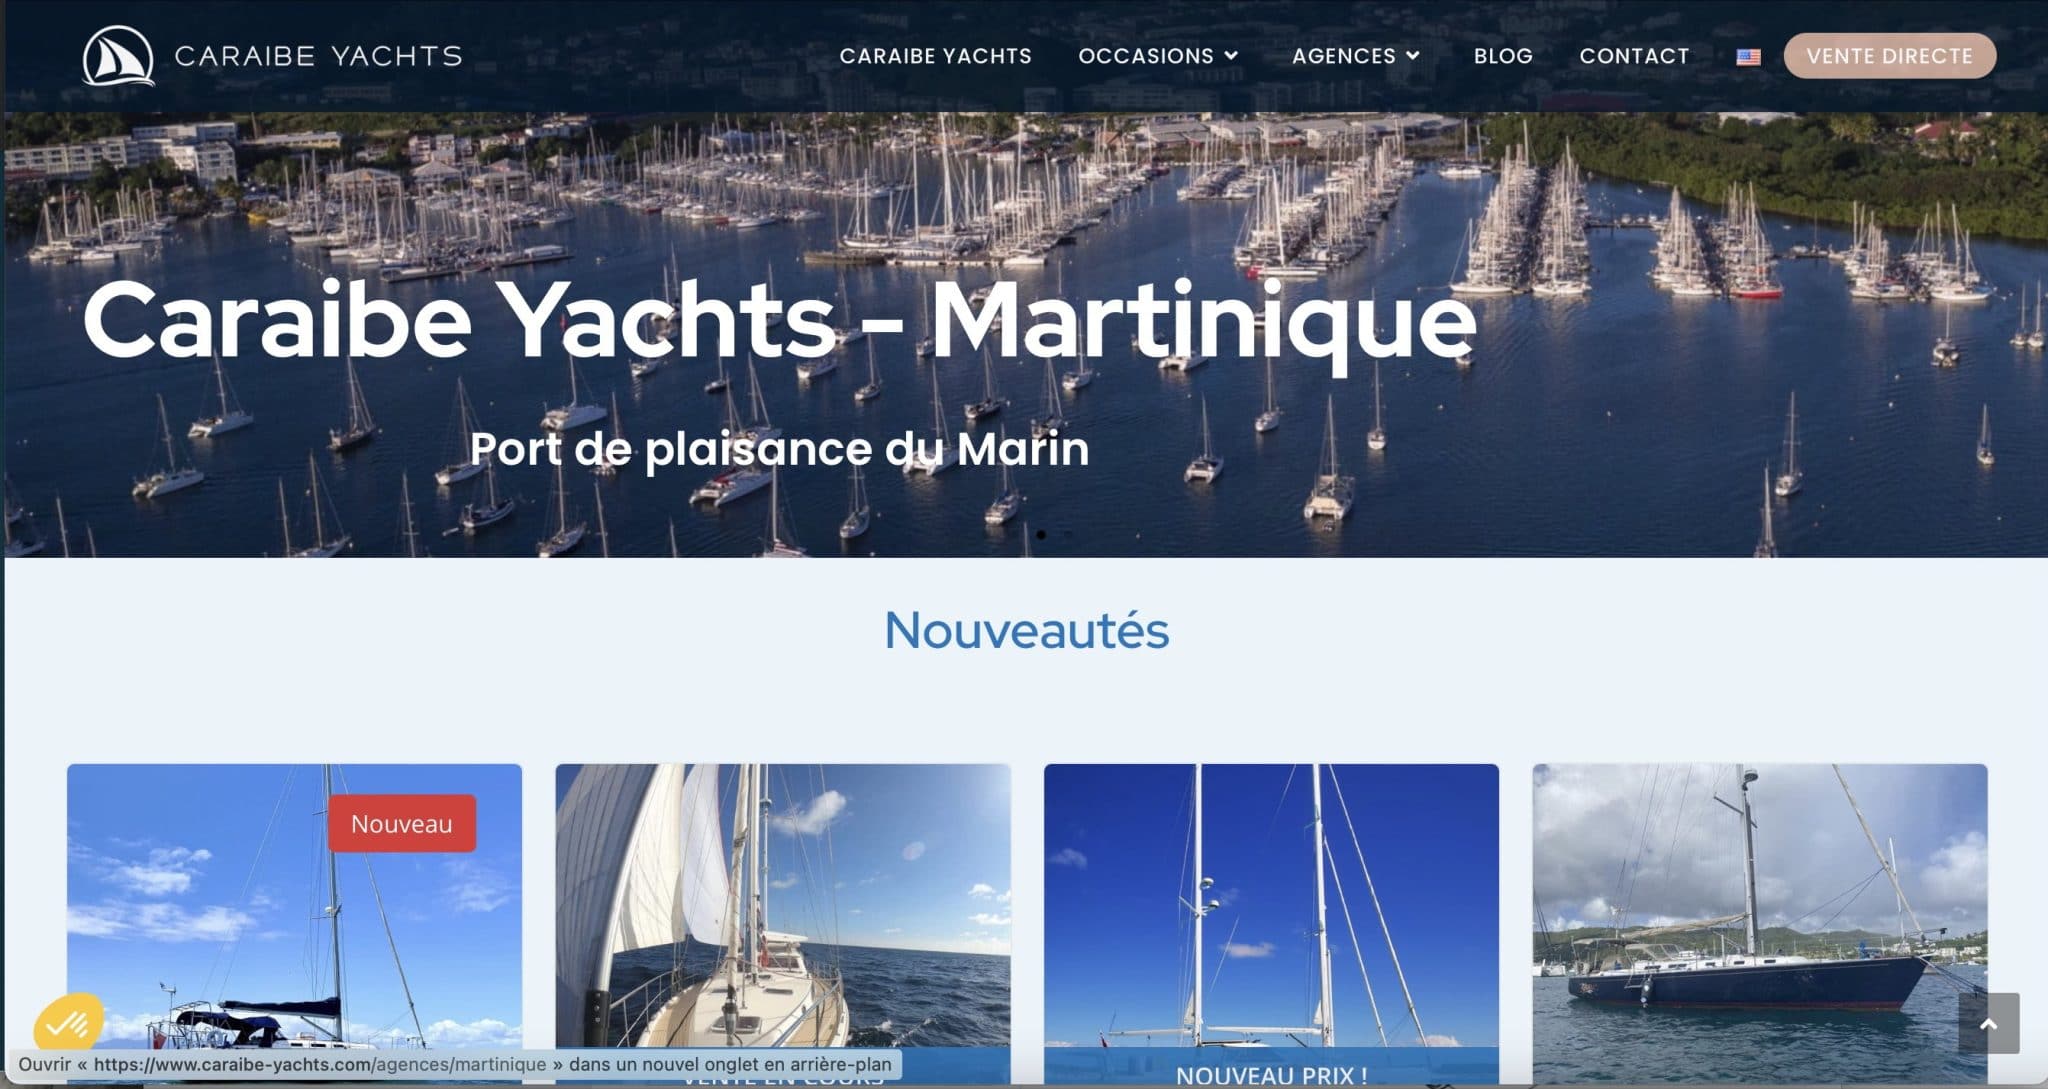The width and height of the screenshot is (2048, 1089).
Task: Click the red Nouveau badge on first boat
Action: [x=402, y=823]
